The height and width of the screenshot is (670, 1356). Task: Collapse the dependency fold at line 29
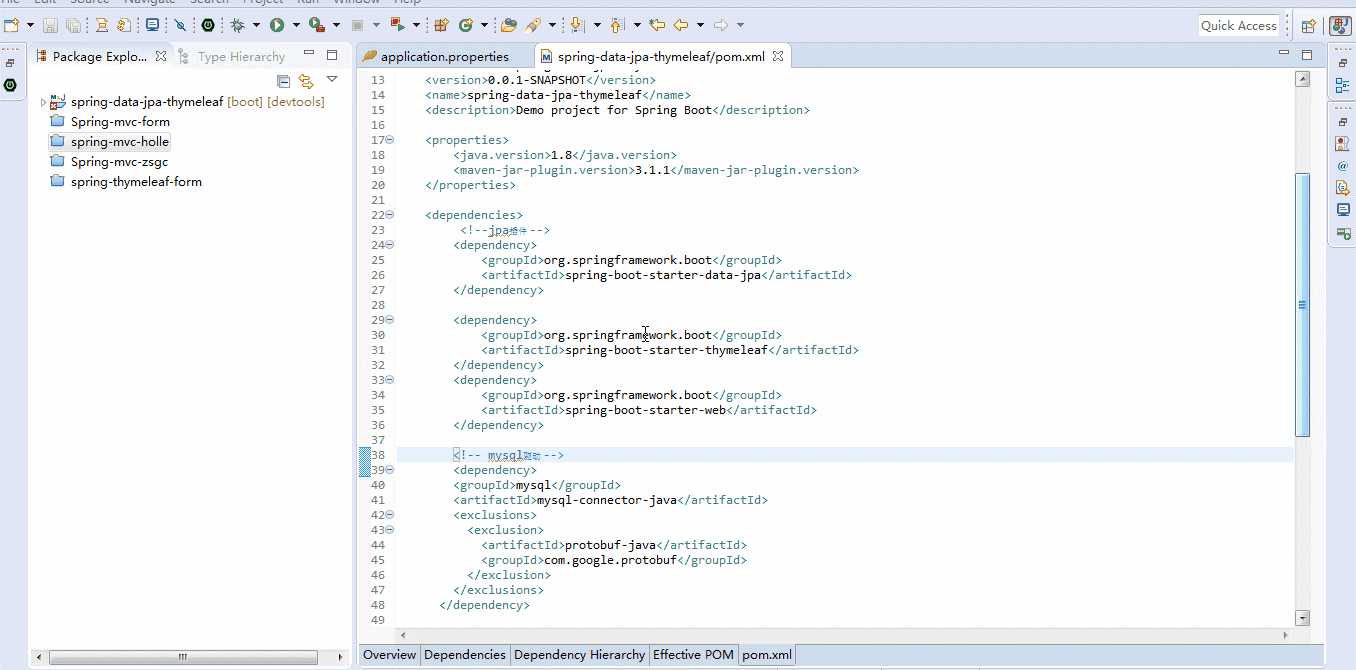pos(390,320)
